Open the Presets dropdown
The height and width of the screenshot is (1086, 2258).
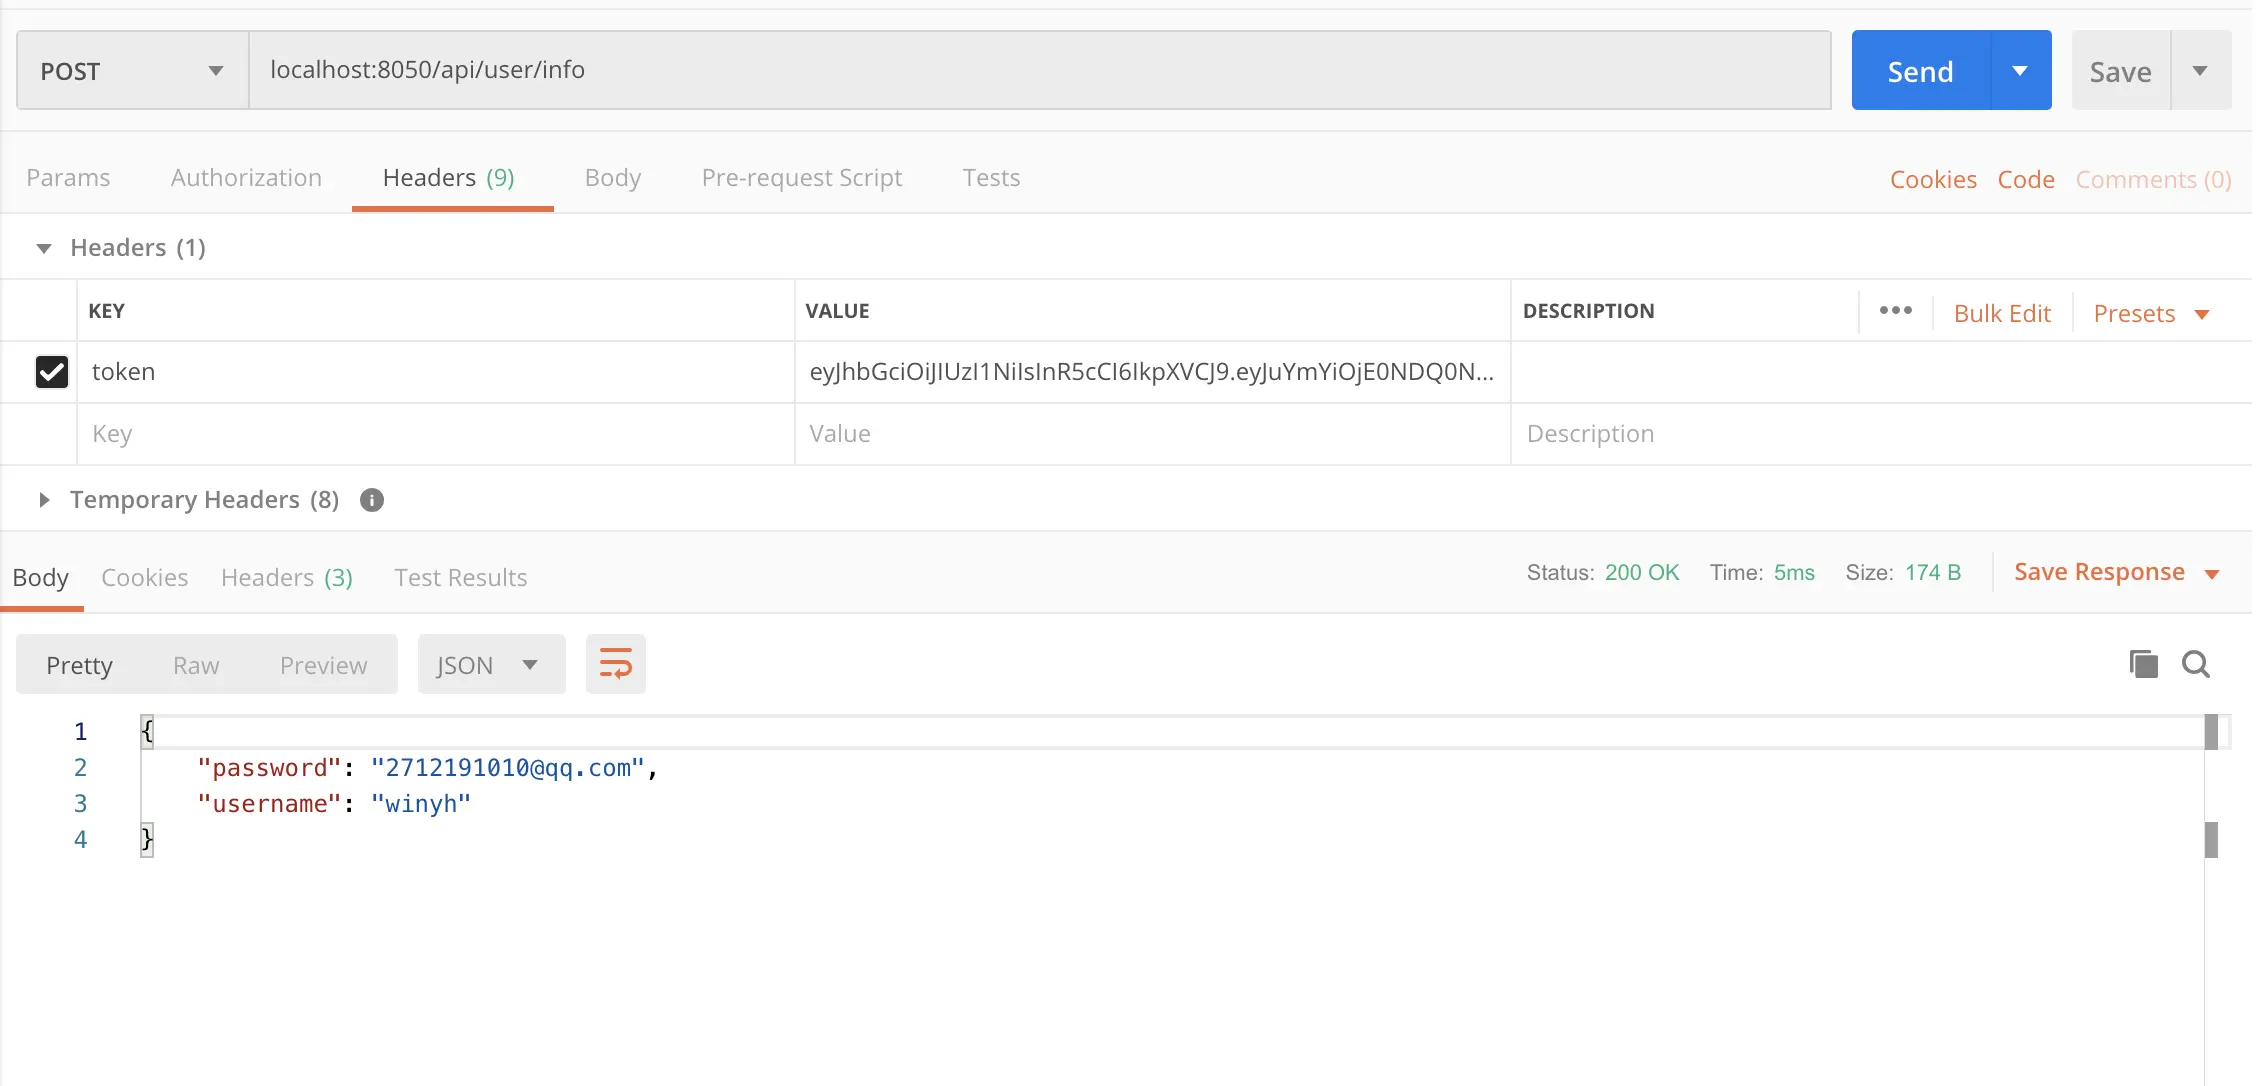[x=2150, y=314]
